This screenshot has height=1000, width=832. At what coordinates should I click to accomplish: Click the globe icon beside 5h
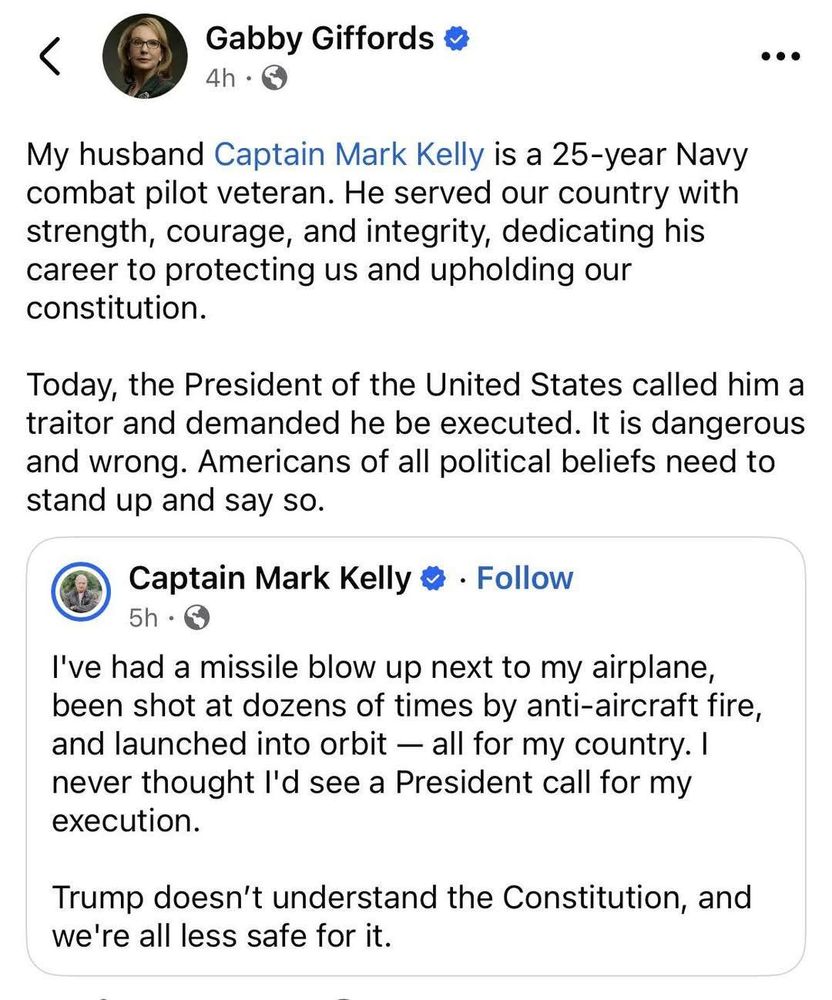(x=197, y=619)
